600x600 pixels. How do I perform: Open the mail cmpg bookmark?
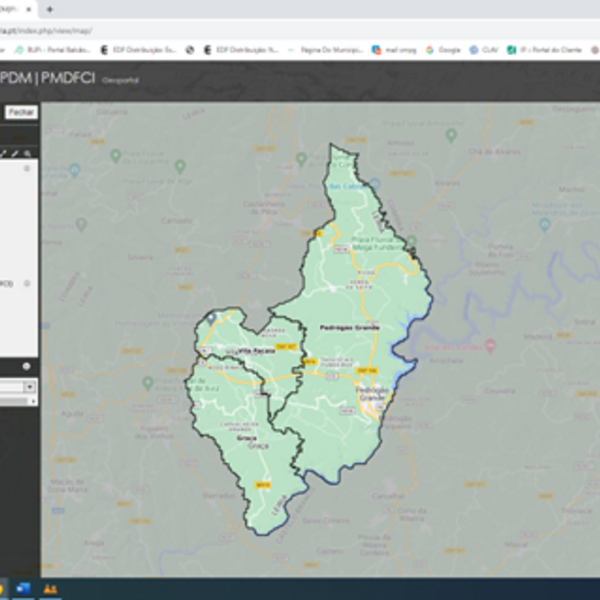(x=396, y=48)
